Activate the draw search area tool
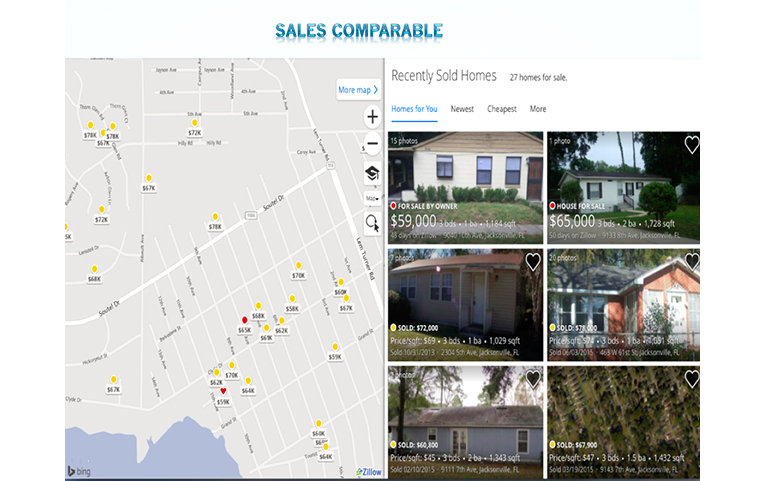The width and height of the screenshot is (770, 481). (372, 222)
